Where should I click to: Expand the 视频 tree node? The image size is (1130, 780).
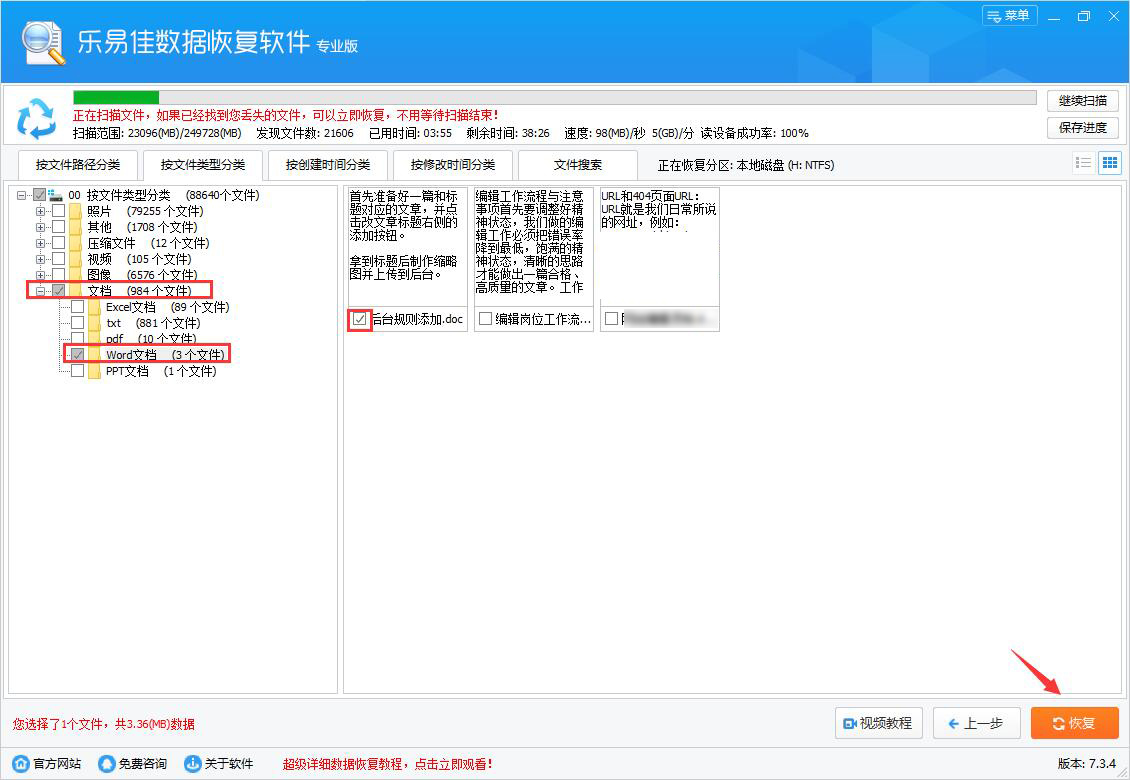[41, 259]
